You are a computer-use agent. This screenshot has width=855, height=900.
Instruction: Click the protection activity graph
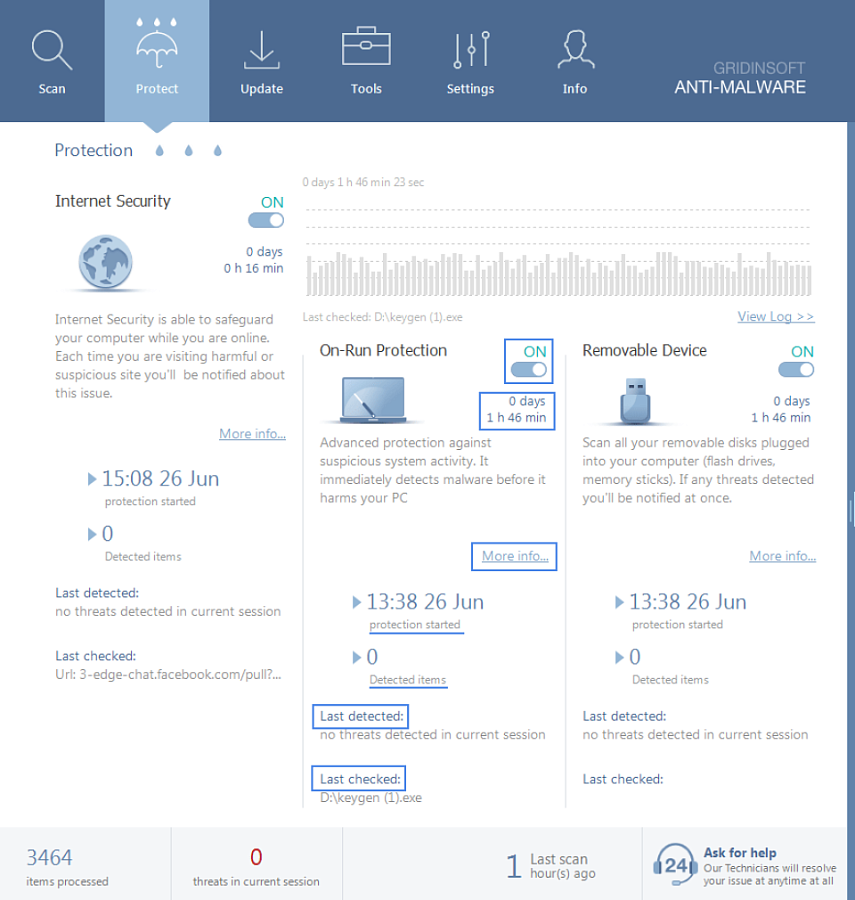558,253
